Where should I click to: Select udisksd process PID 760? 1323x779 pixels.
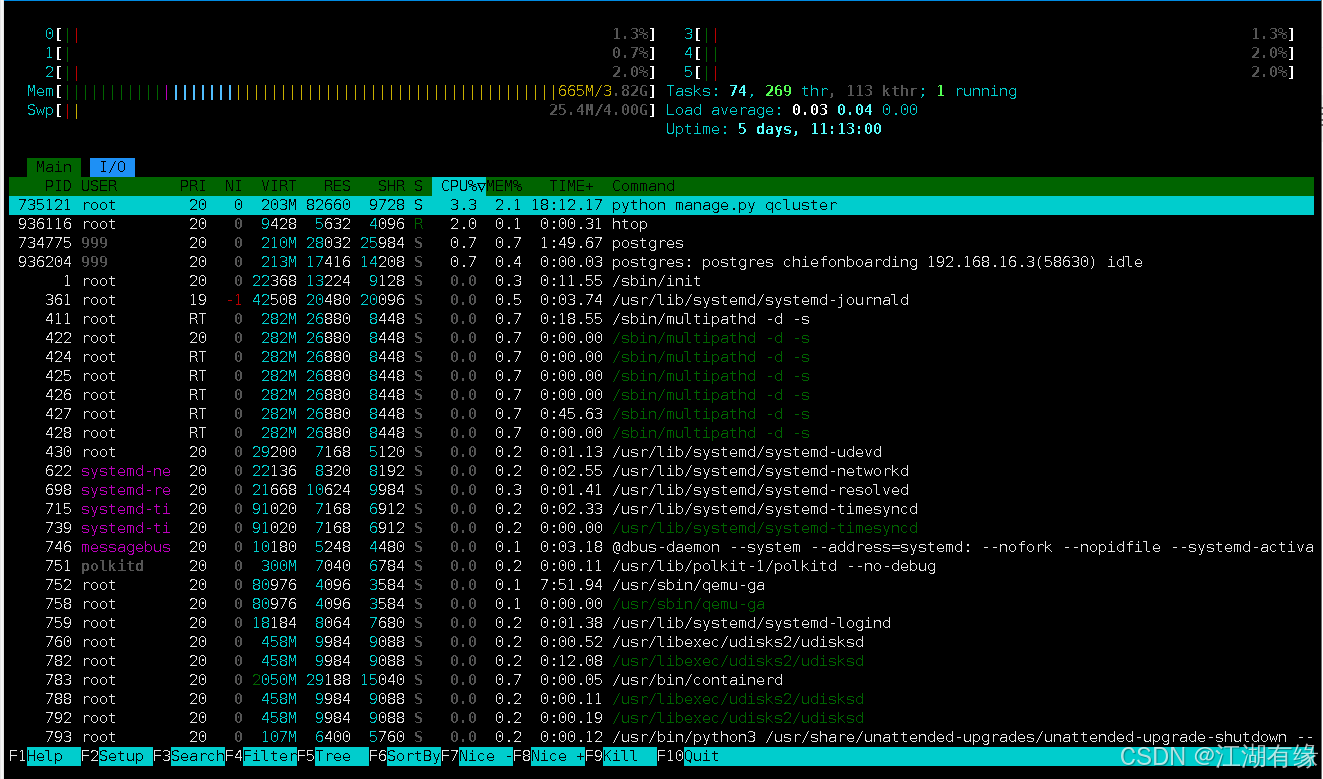coord(661,642)
